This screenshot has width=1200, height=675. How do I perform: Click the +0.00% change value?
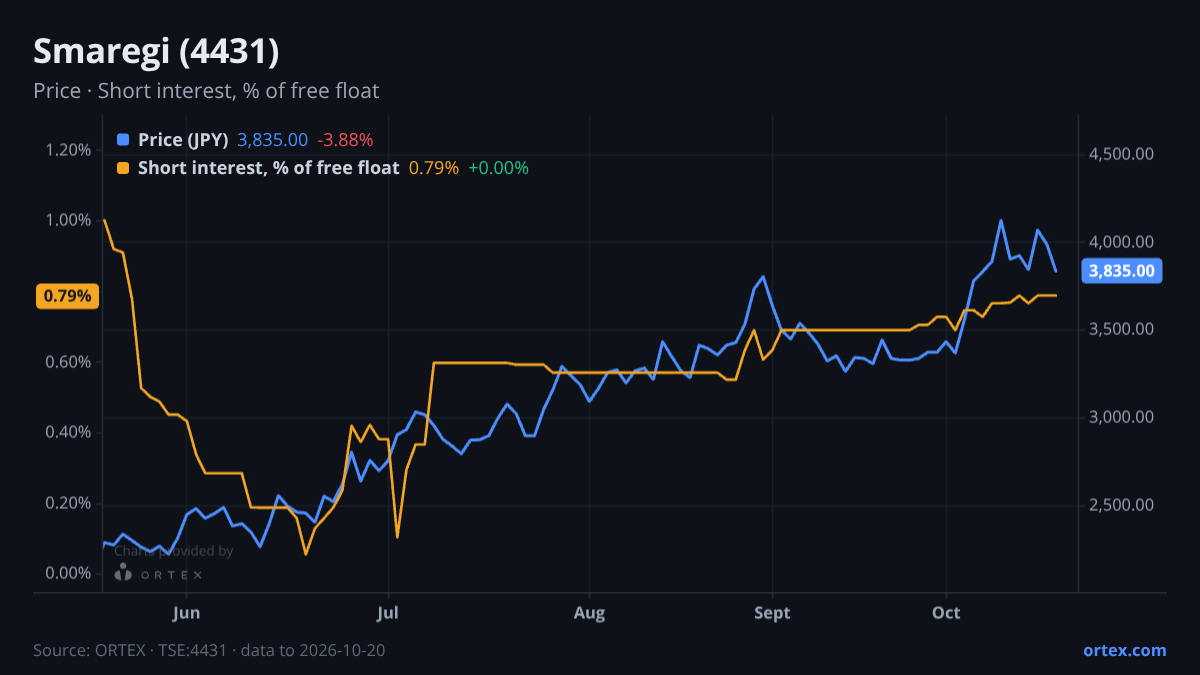point(498,168)
